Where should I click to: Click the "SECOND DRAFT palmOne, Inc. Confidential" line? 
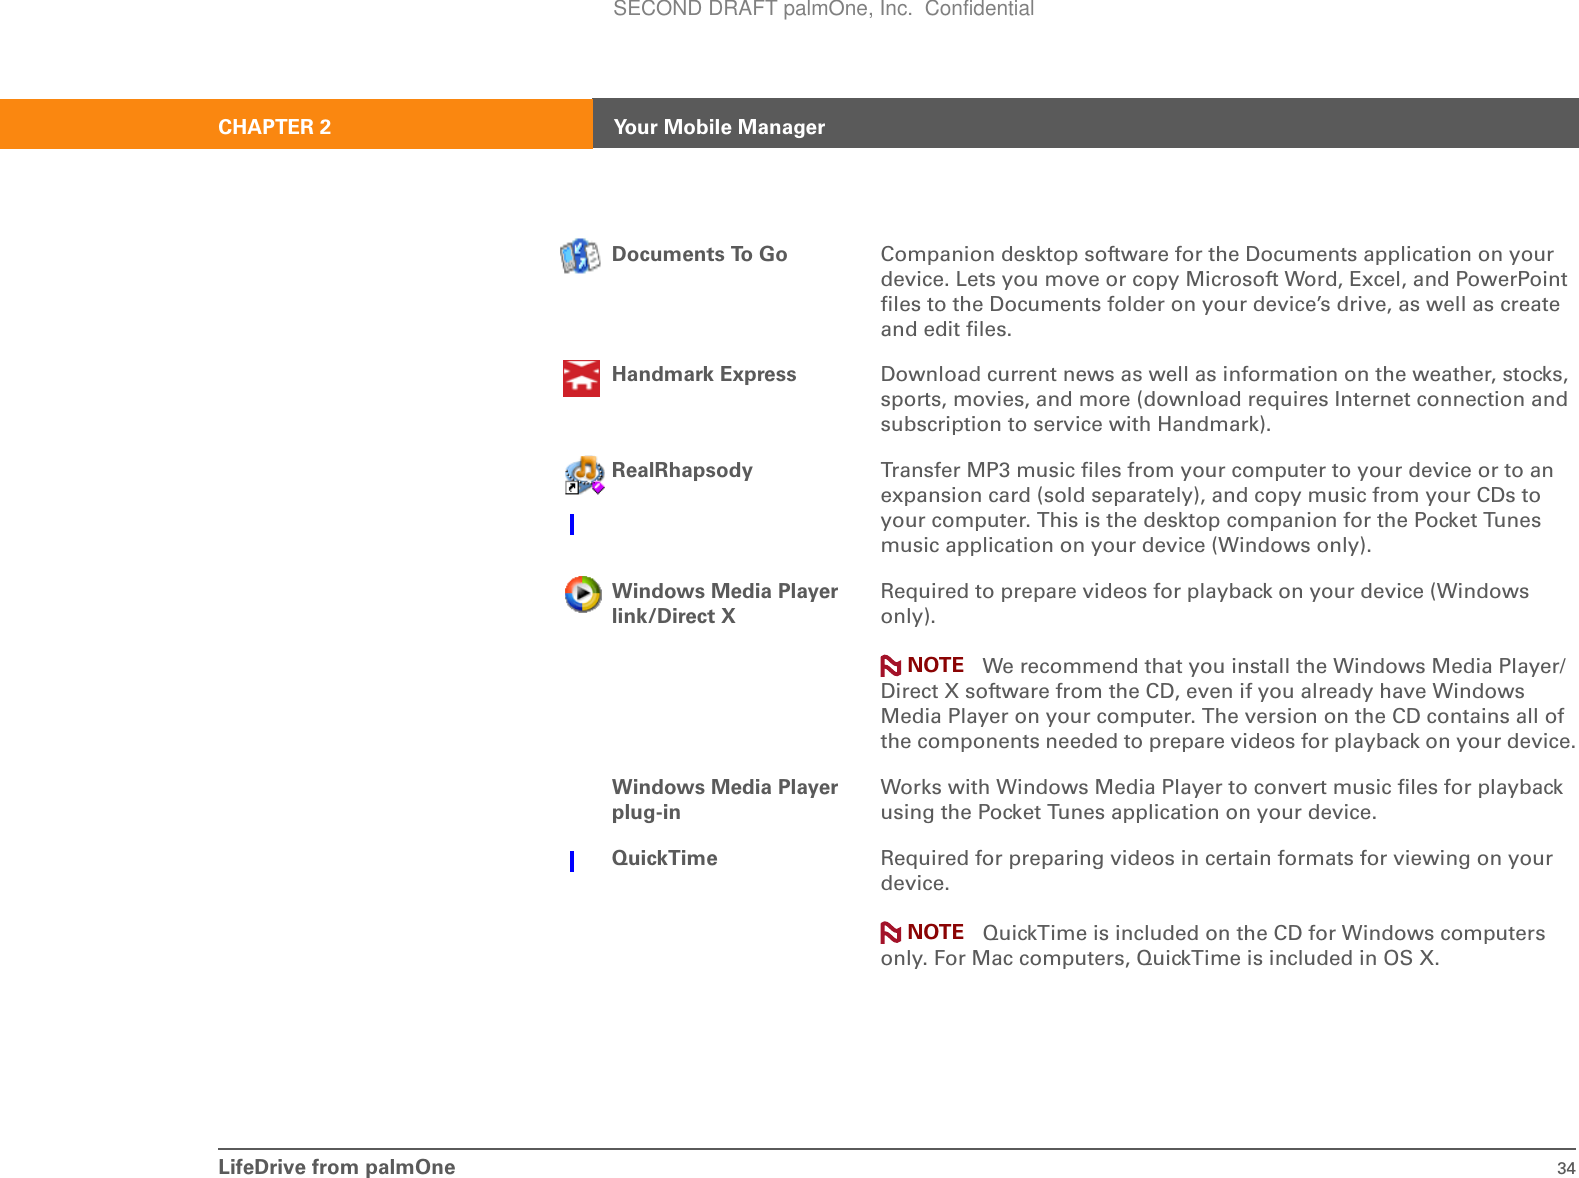[x=823, y=9]
